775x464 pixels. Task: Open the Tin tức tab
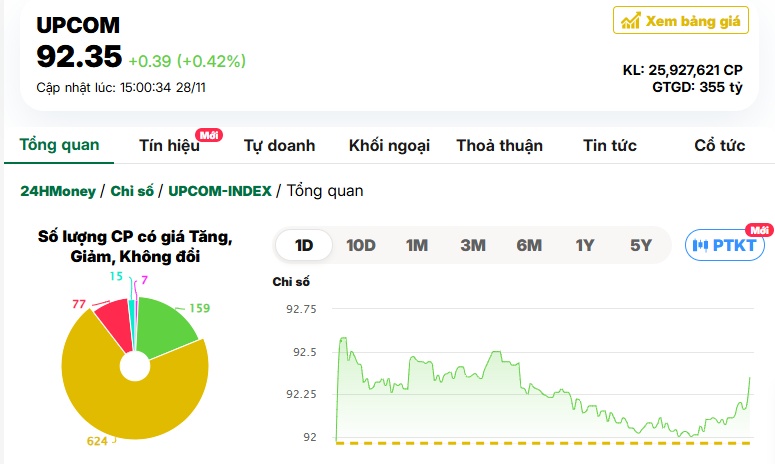(610, 146)
